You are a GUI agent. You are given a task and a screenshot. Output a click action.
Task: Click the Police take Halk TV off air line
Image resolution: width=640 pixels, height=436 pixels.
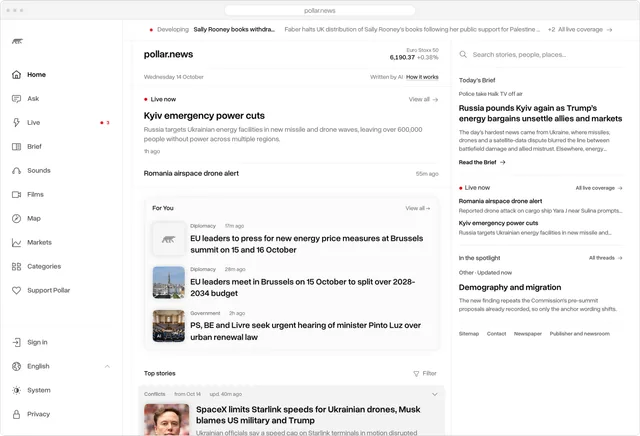(x=491, y=94)
